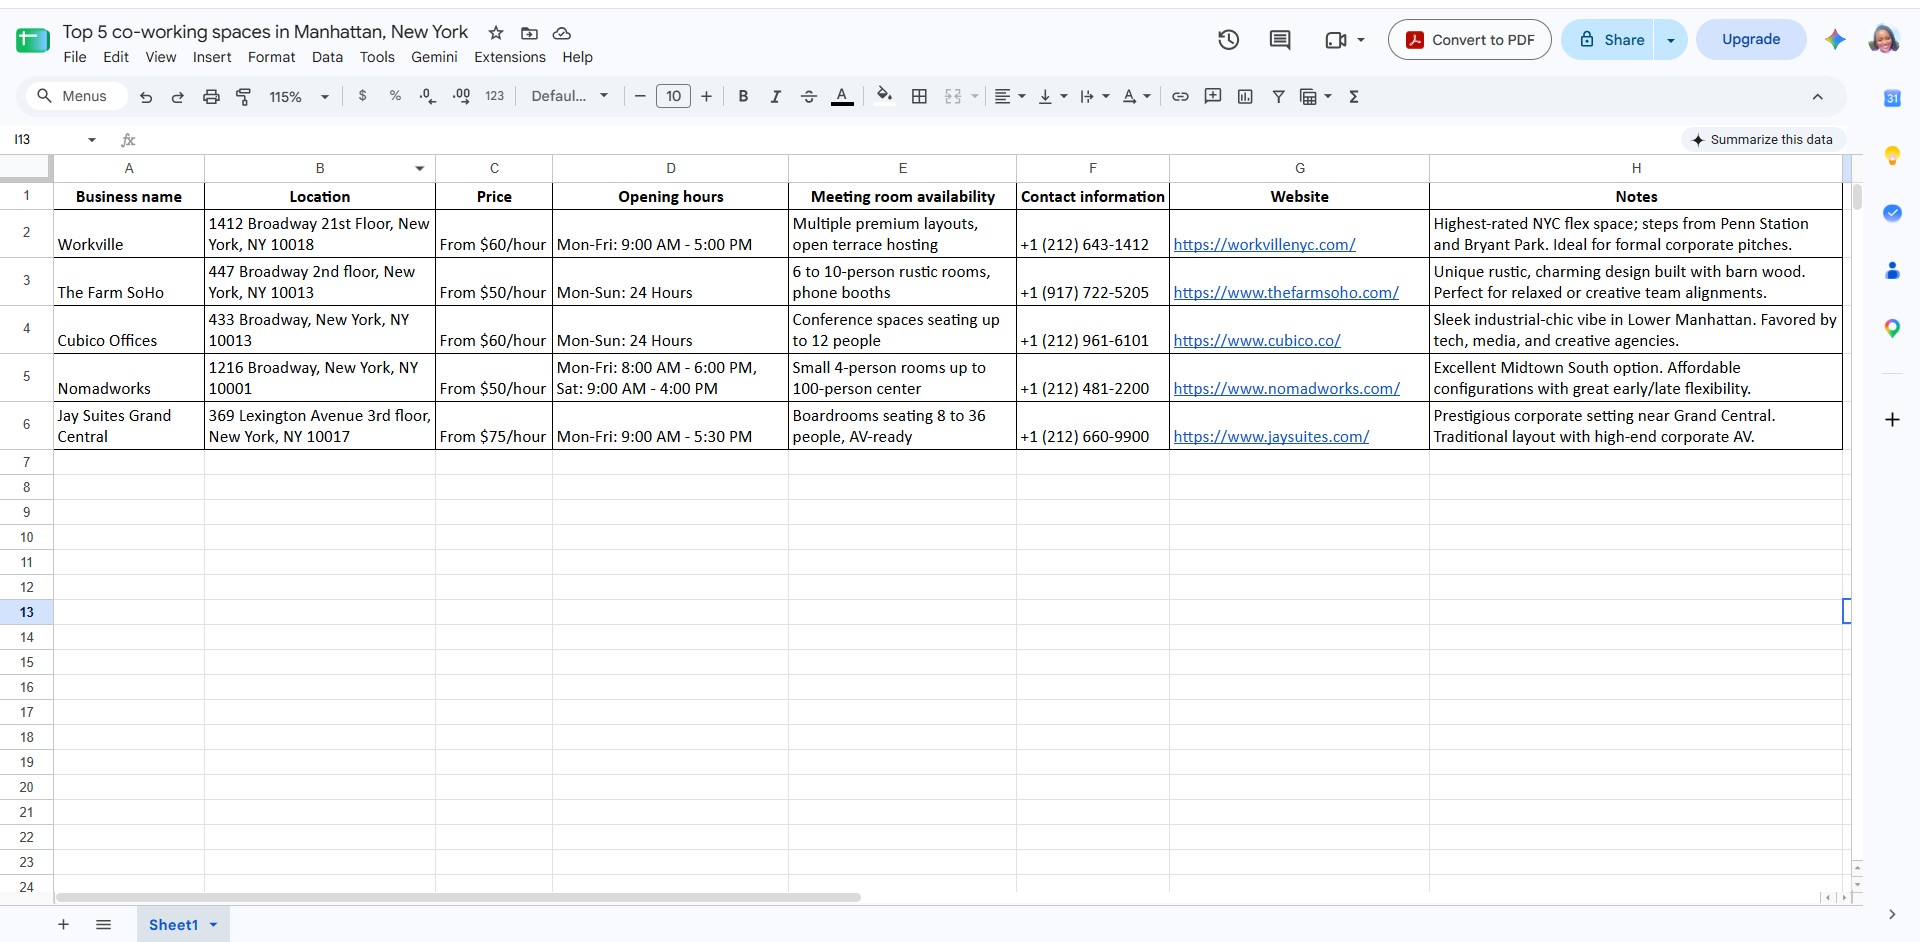This screenshot has height=942, width=1920.
Task: Open vertical align dropdown
Action: tap(1052, 96)
